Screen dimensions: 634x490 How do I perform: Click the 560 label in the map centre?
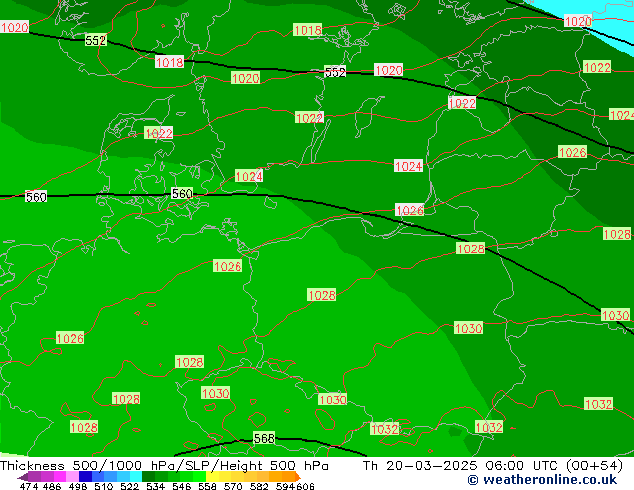(182, 194)
